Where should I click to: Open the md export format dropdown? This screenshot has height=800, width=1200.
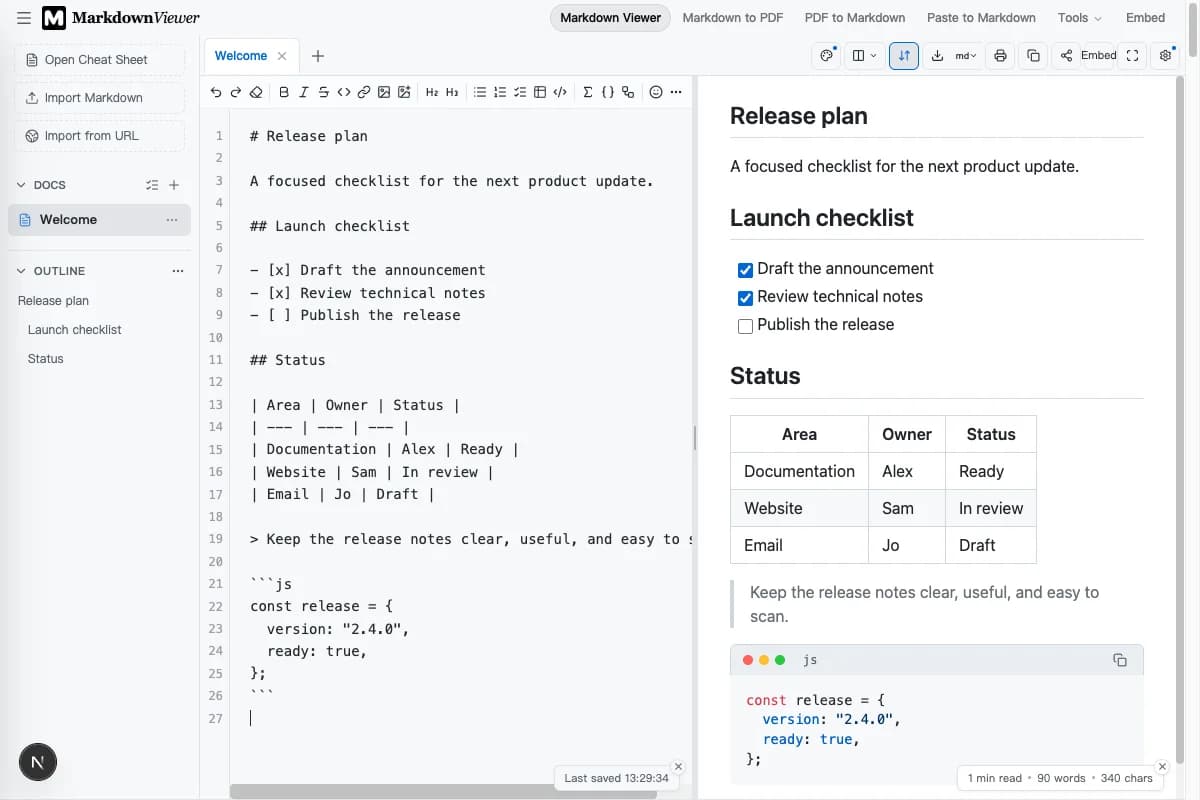click(966, 56)
